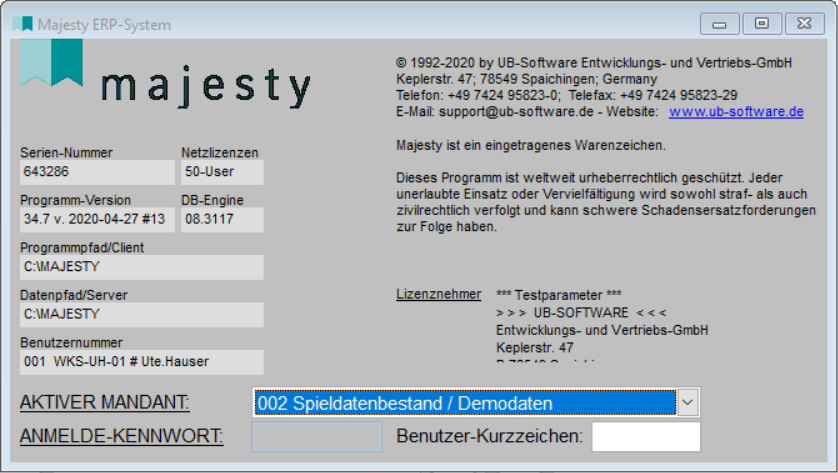Focus the Benutzer-Kurzzeichen input field
Screen dimensions: 838x473
click(x=646, y=437)
